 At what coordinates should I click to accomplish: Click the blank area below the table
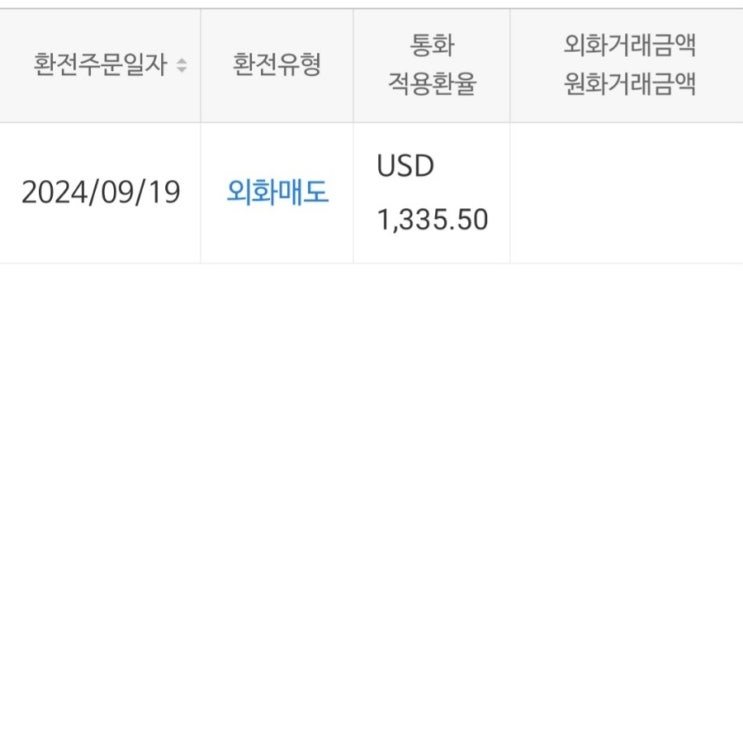click(370, 480)
